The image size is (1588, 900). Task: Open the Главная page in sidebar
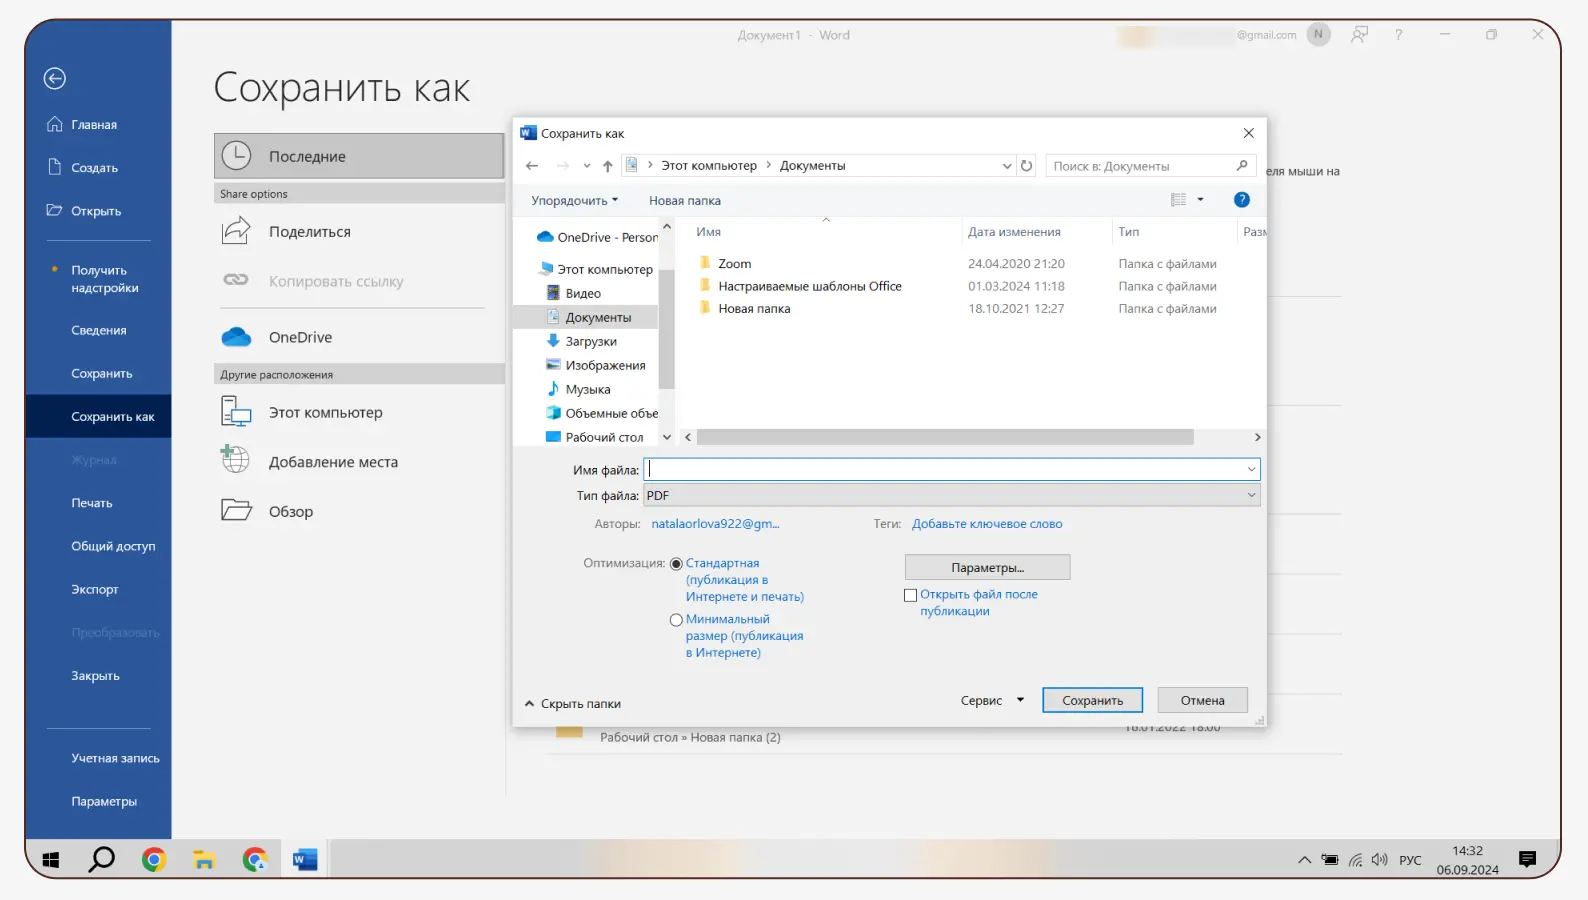83,125
